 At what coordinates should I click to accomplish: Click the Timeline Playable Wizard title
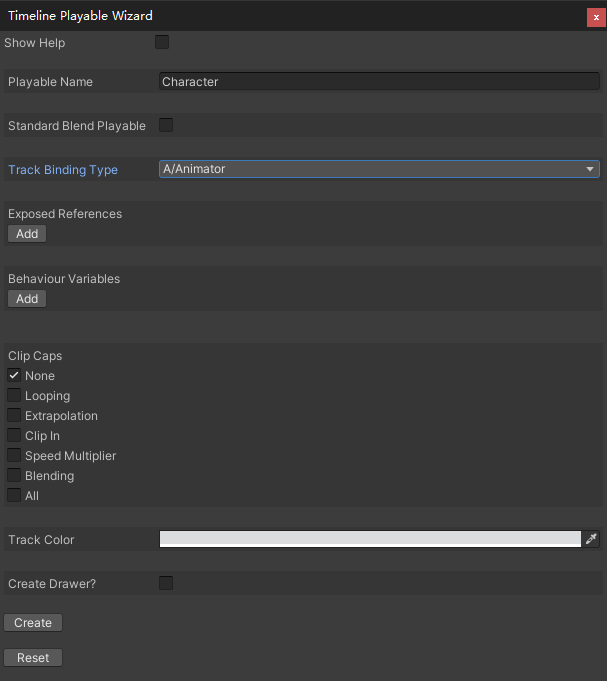point(80,16)
